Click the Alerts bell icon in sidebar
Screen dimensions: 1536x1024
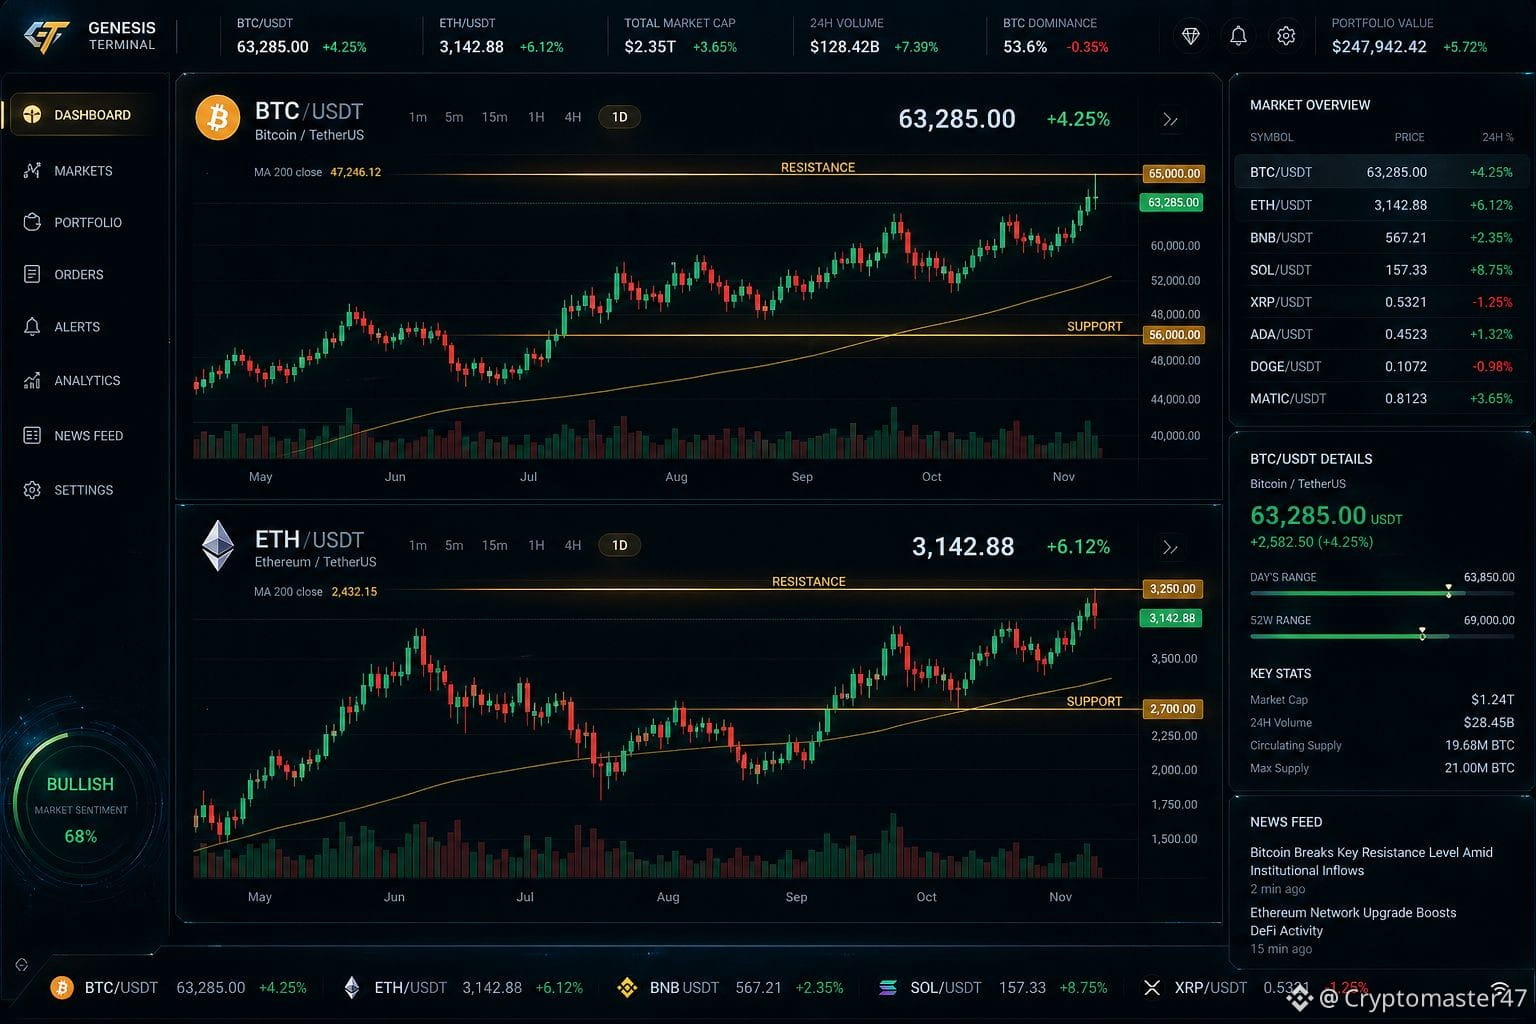[32, 327]
